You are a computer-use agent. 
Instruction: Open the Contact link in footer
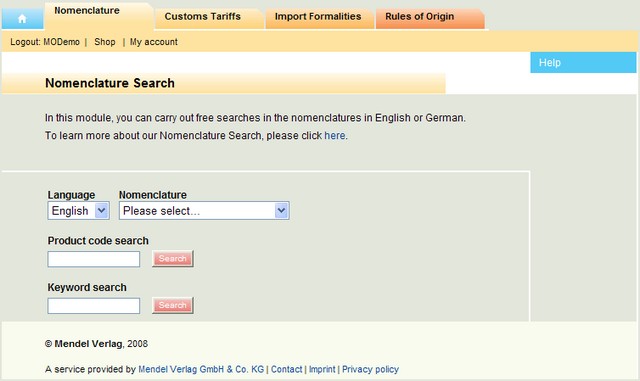(287, 369)
